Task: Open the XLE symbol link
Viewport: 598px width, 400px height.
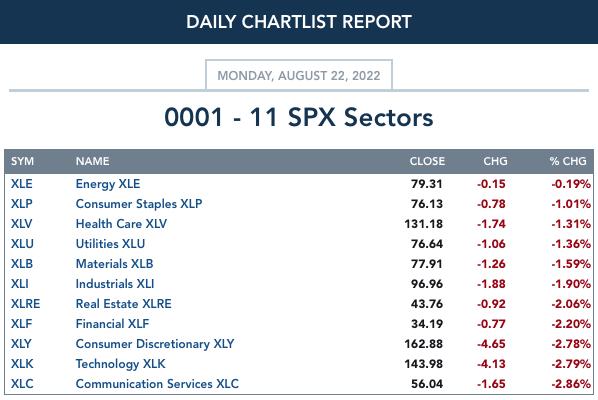Action: (21, 184)
